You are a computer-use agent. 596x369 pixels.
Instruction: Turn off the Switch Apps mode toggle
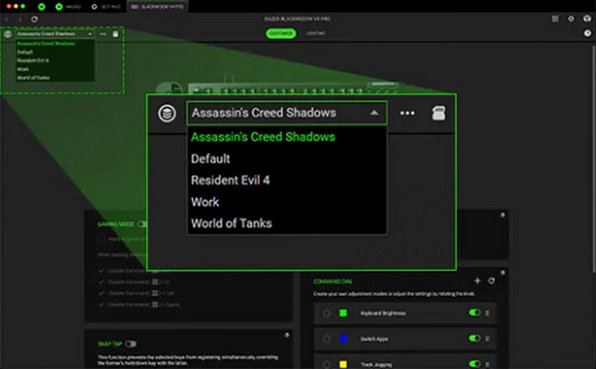(x=474, y=338)
